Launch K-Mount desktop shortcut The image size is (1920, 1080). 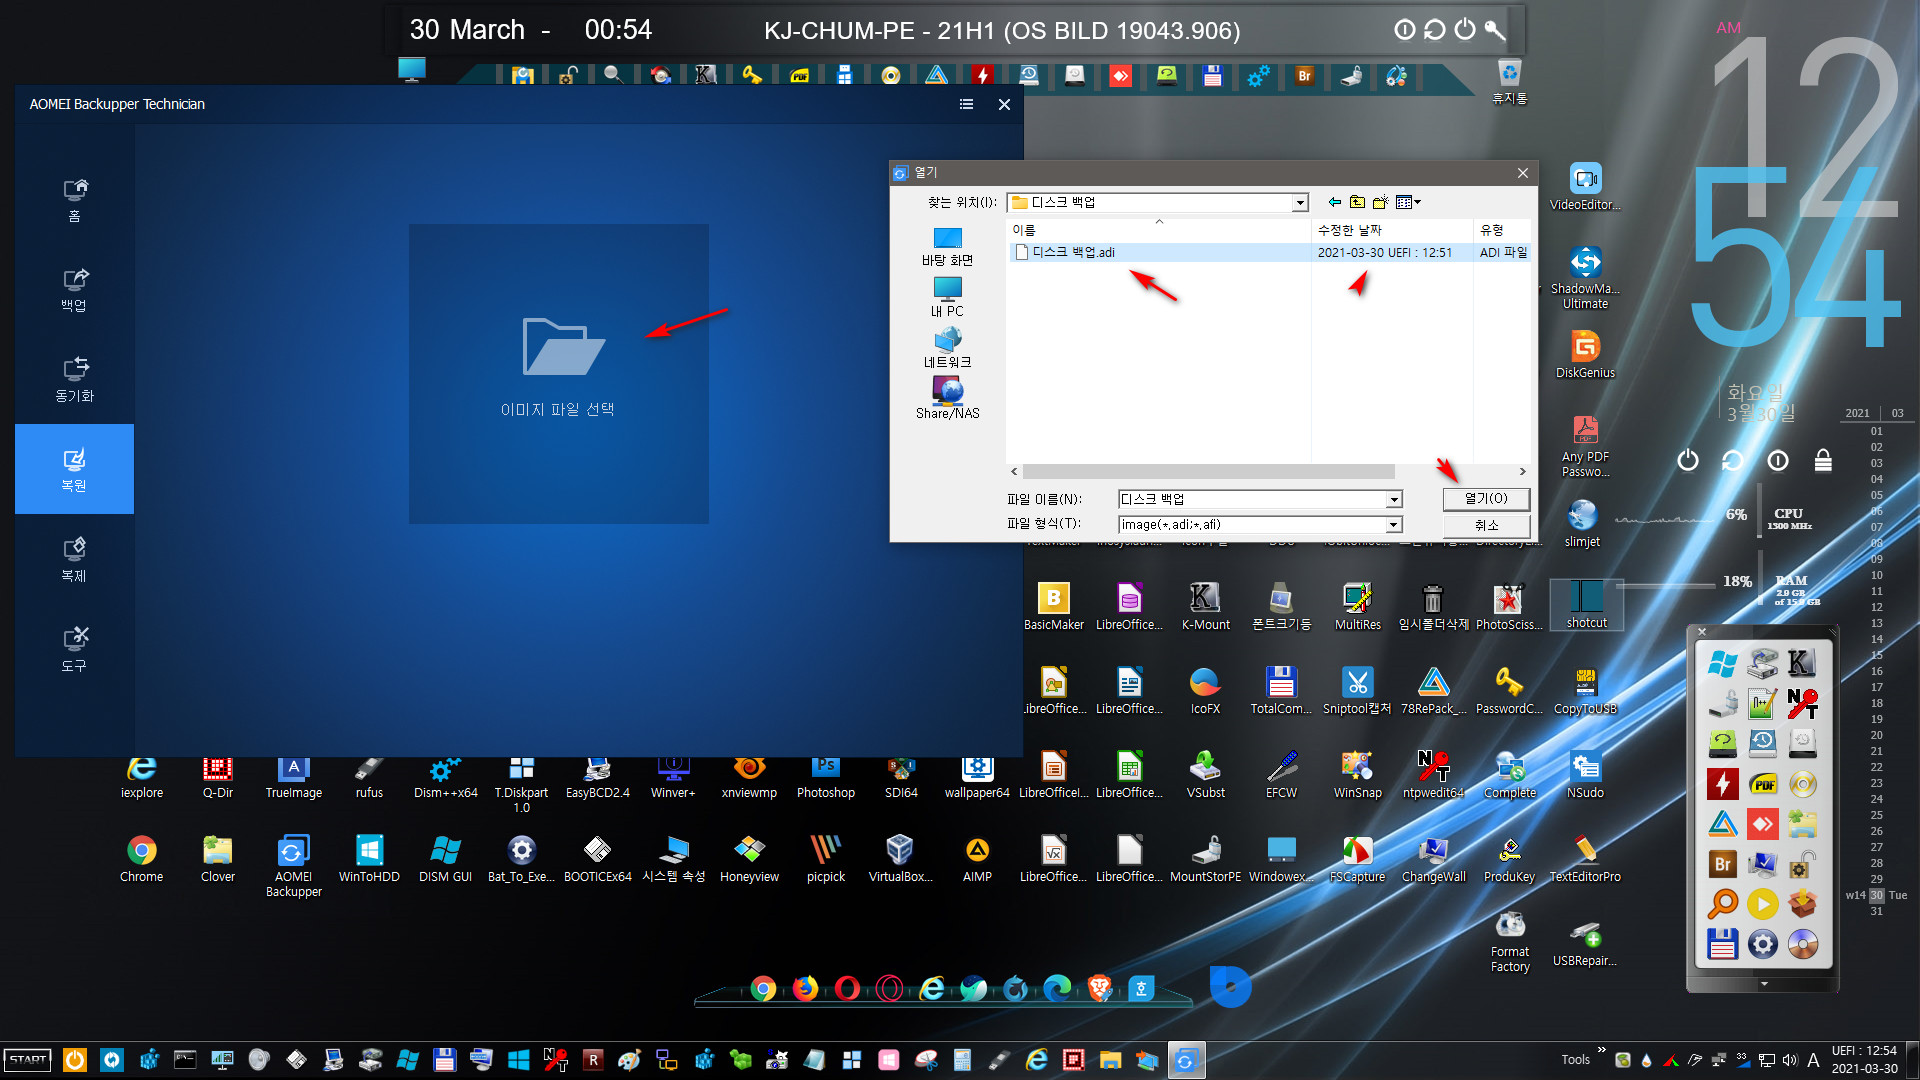[1205, 607]
